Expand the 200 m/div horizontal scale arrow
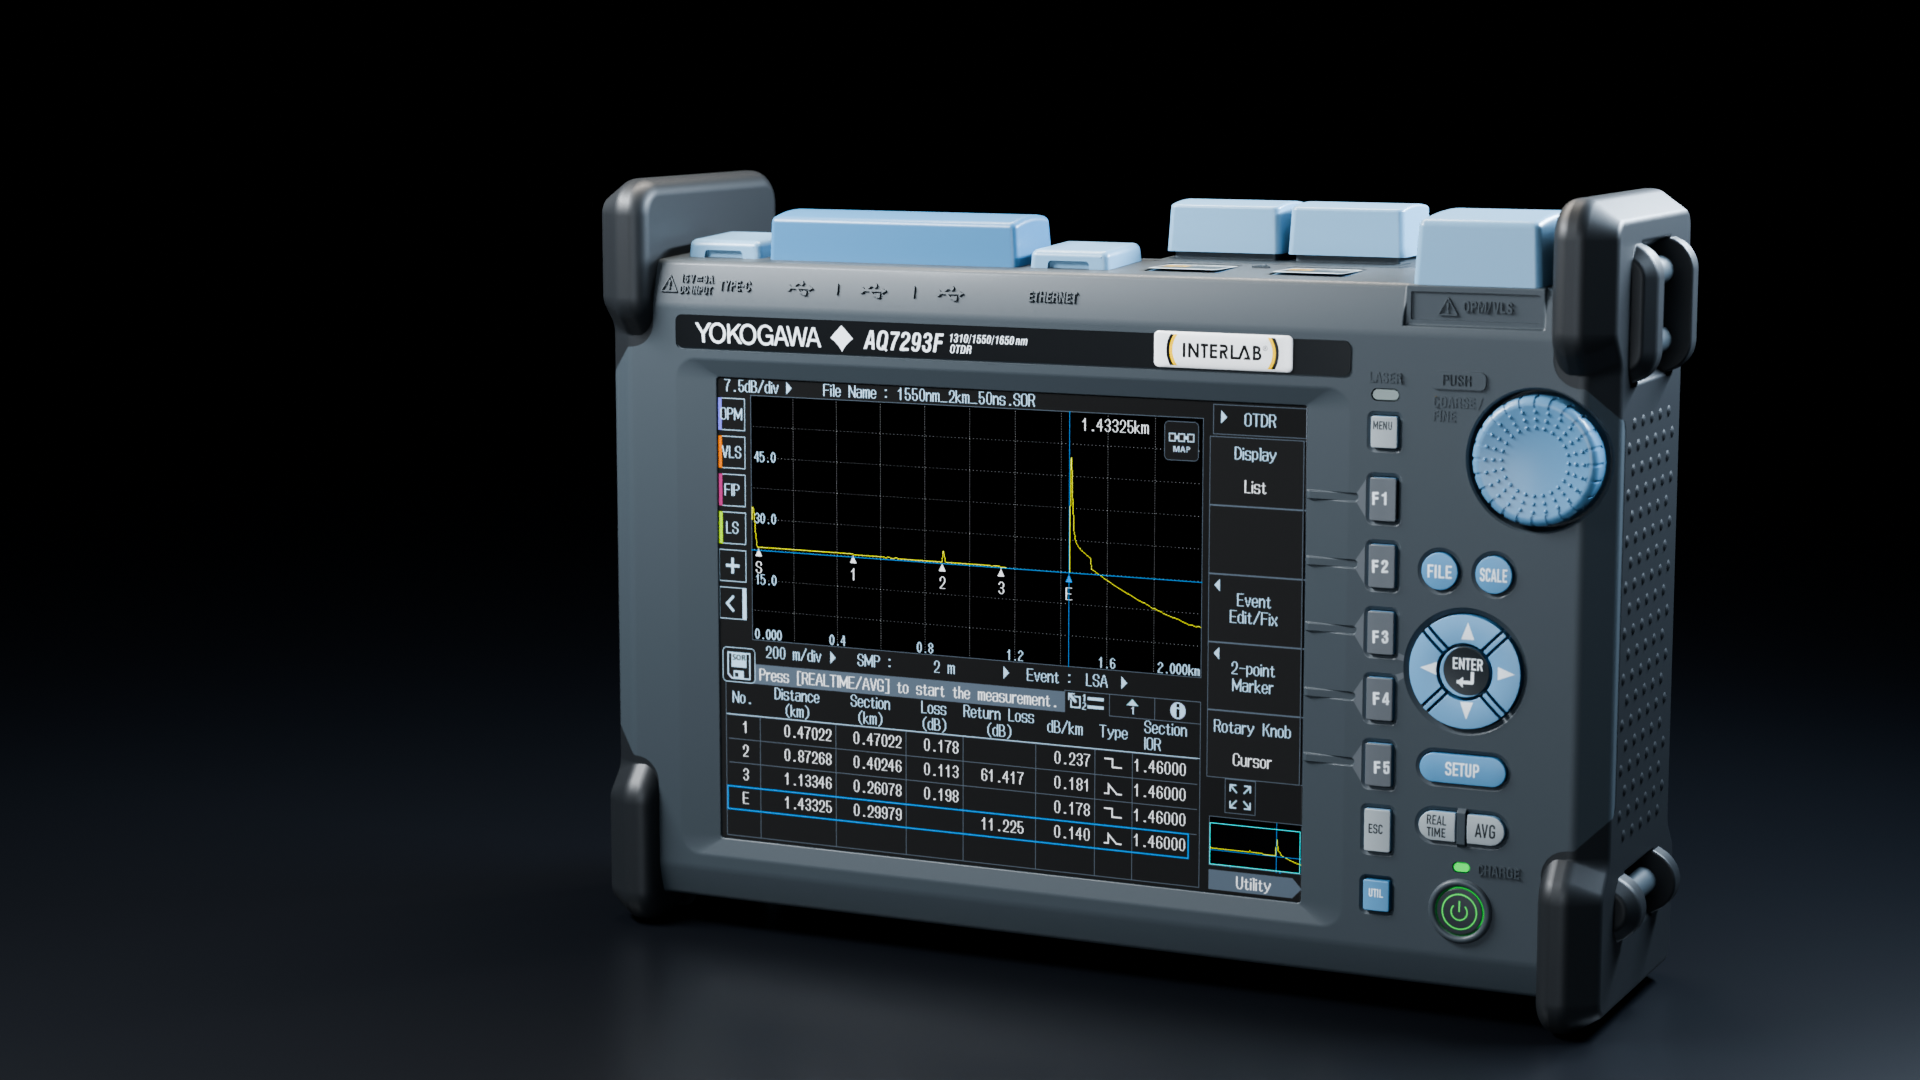Viewport: 1920px width, 1080px height. tap(832, 657)
